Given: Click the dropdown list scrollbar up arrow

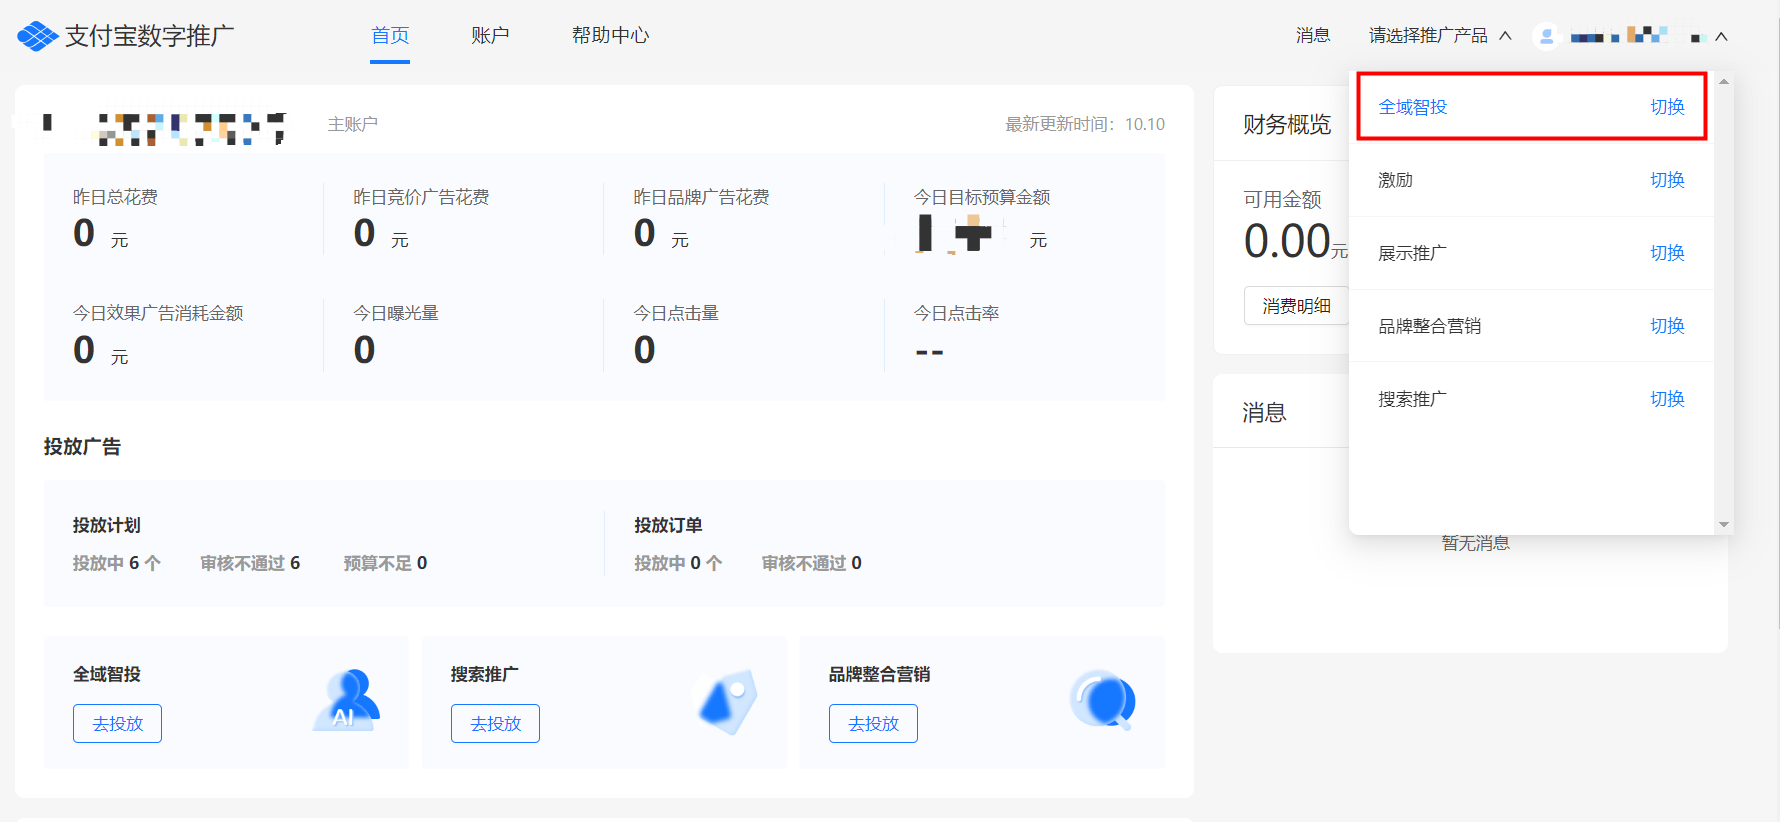Looking at the screenshot, I should [1724, 81].
